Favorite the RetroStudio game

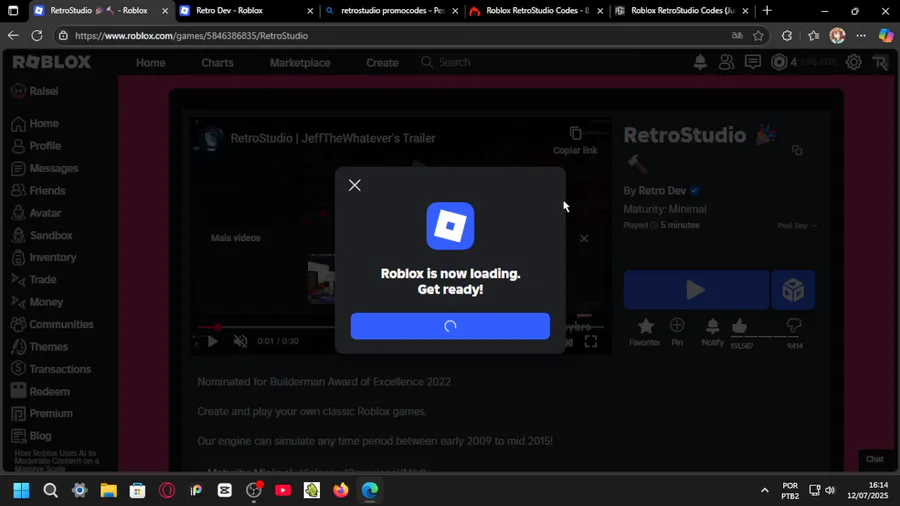pos(645,332)
